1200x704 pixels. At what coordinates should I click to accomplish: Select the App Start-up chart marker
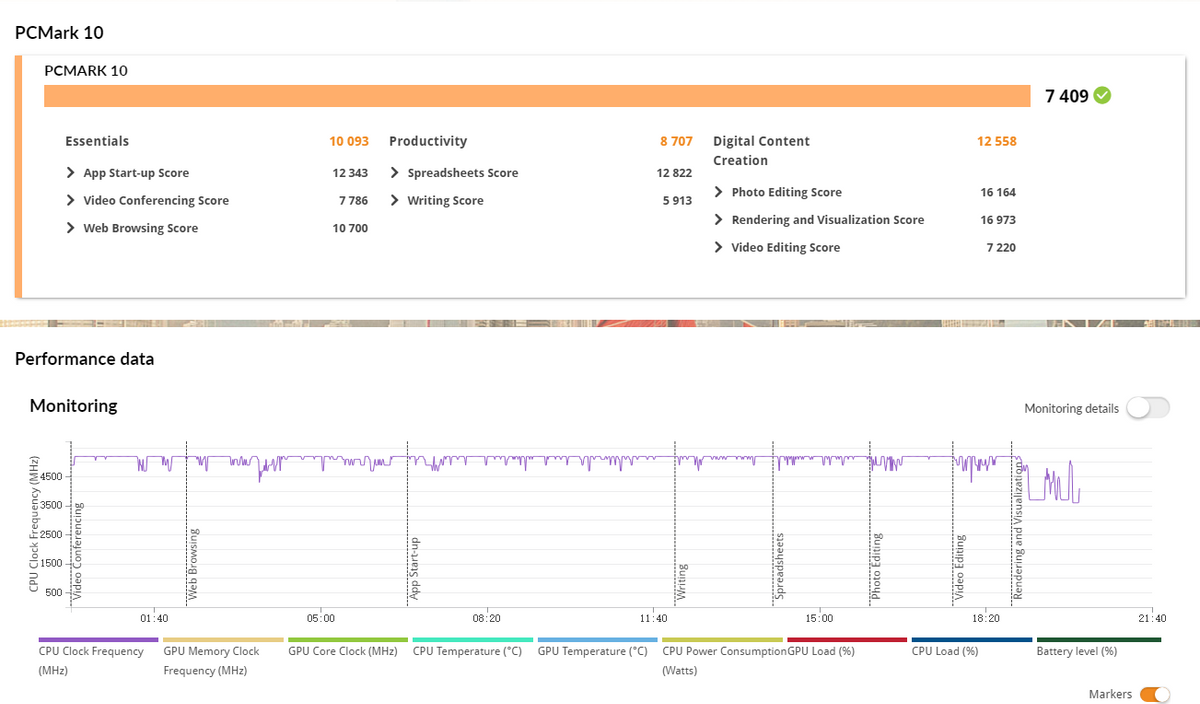pyautogui.click(x=415, y=568)
